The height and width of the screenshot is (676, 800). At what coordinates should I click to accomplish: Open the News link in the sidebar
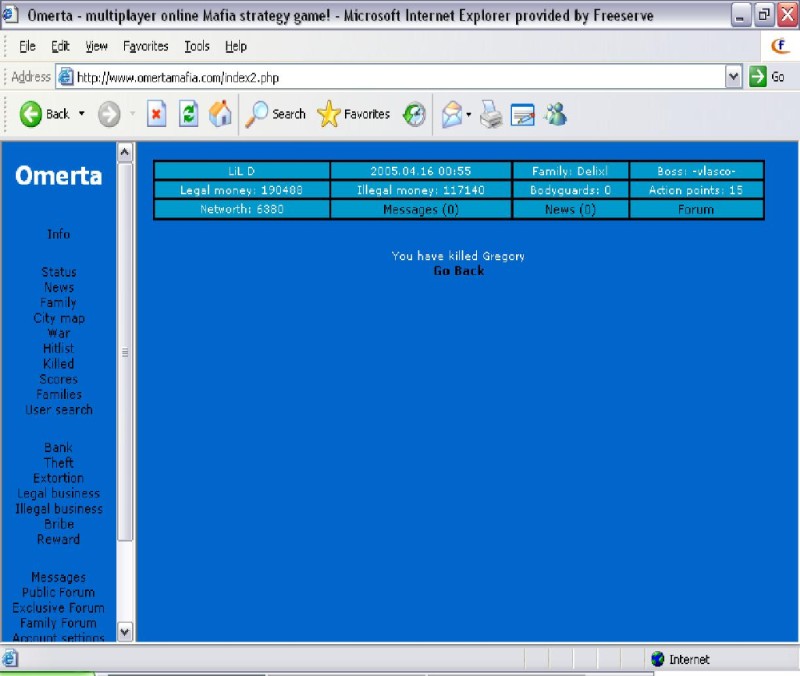pyautogui.click(x=59, y=287)
